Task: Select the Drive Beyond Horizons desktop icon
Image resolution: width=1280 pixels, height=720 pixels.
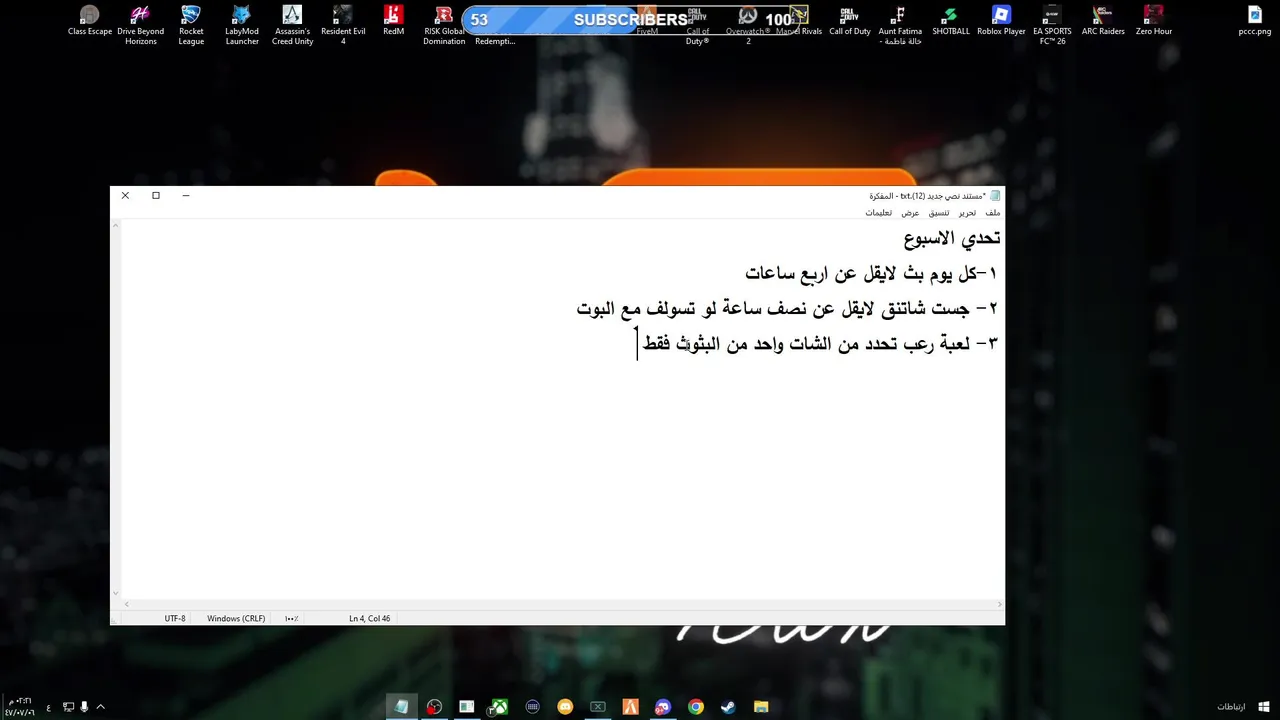Action: tap(141, 25)
